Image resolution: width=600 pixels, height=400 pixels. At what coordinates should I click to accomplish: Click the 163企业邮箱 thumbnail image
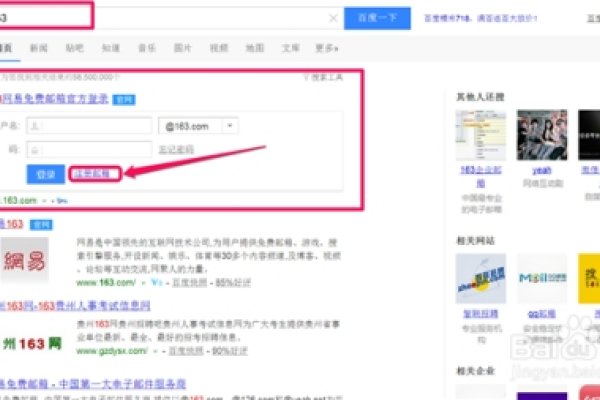481,135
